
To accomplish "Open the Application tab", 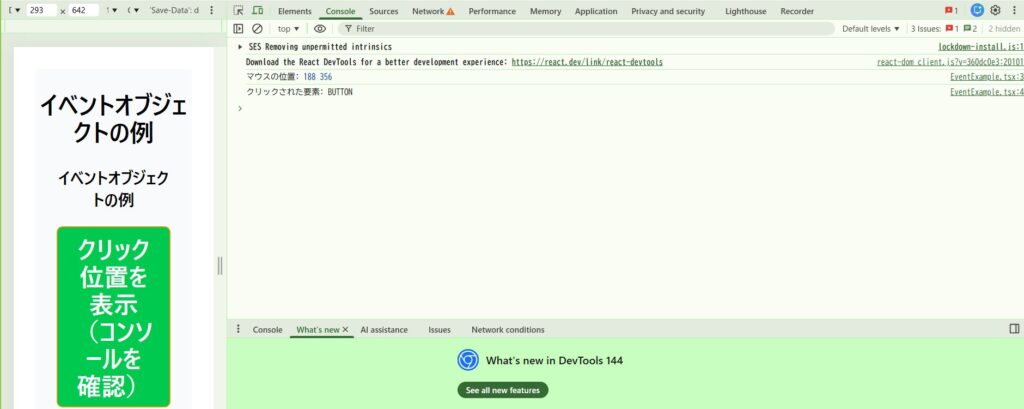I will (x=596, y=11).
